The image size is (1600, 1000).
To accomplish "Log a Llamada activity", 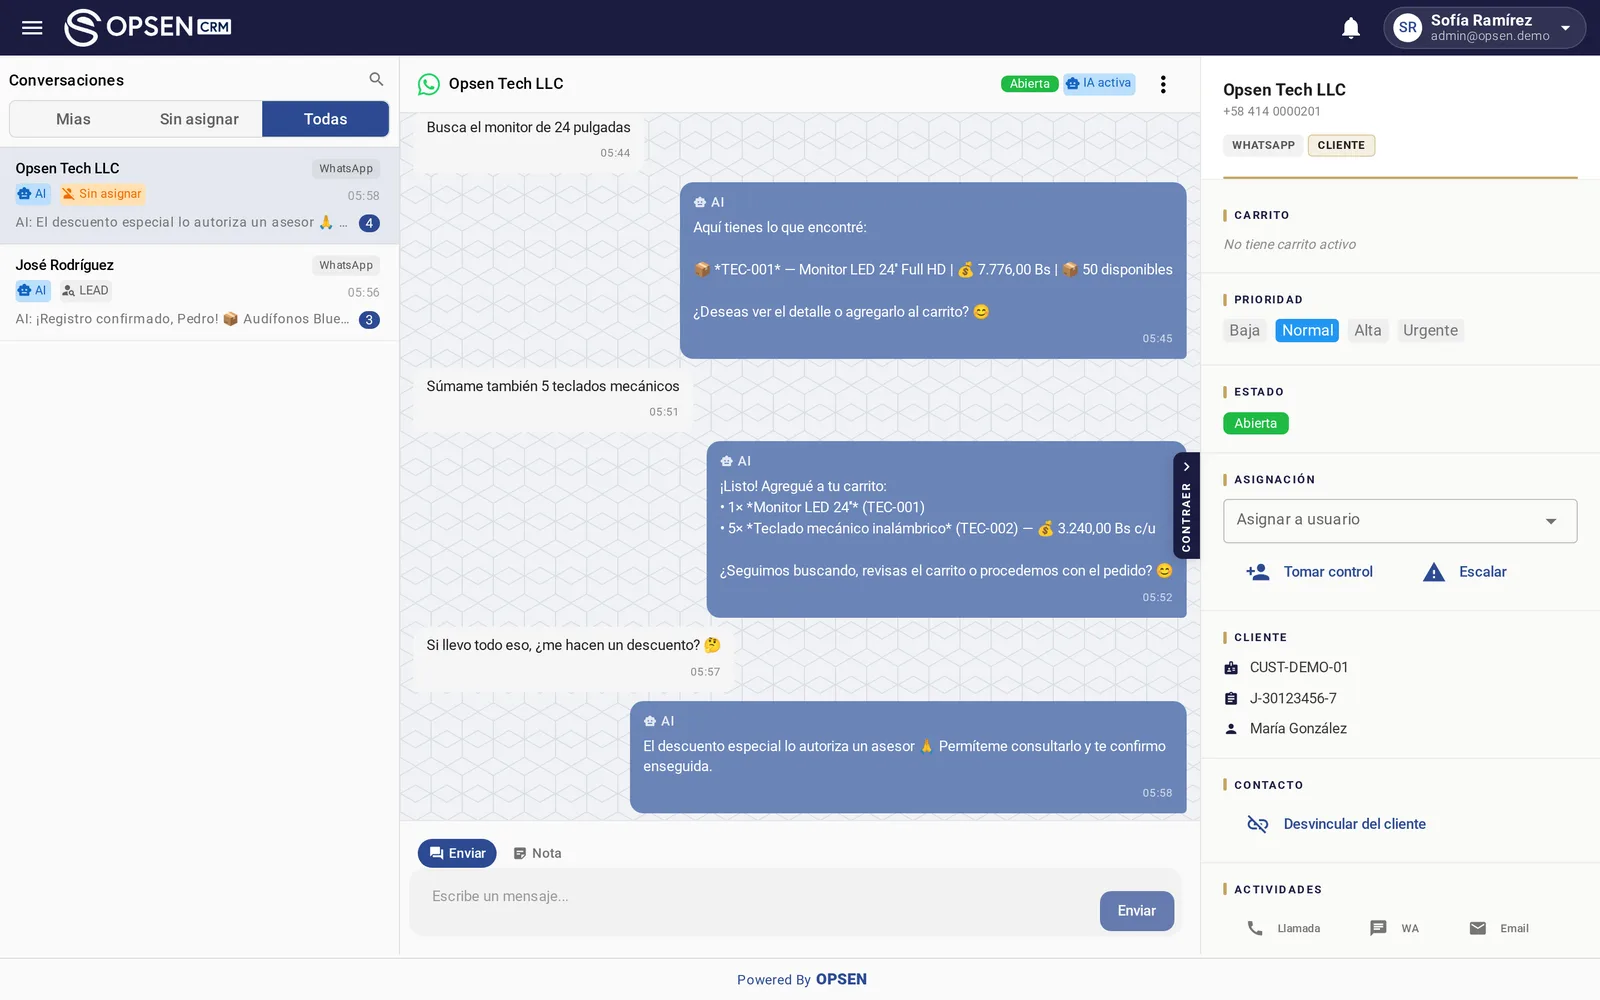I will click(1283, 929).
